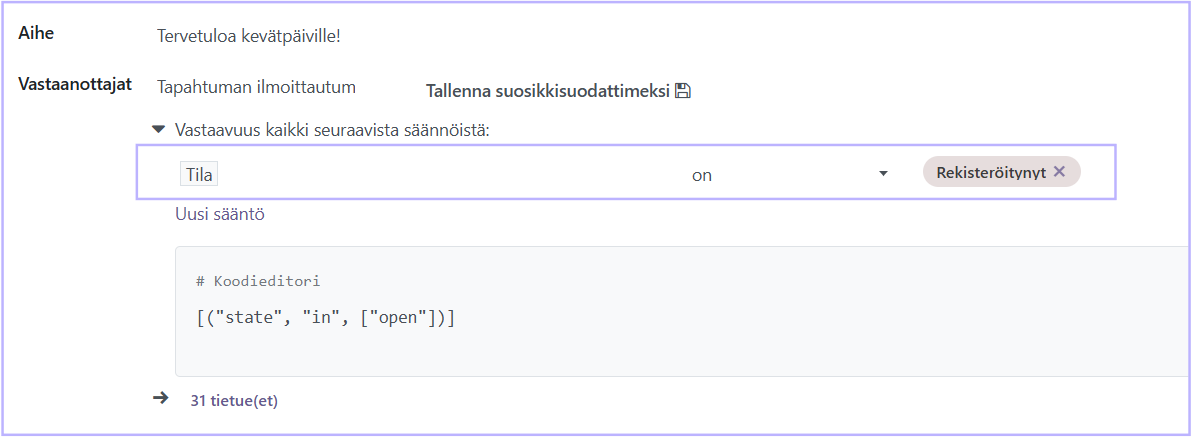1191x437 pixels.
Task: Open the Tapahtuman ilmoittautum recipients model field
Action: [256, 87]
